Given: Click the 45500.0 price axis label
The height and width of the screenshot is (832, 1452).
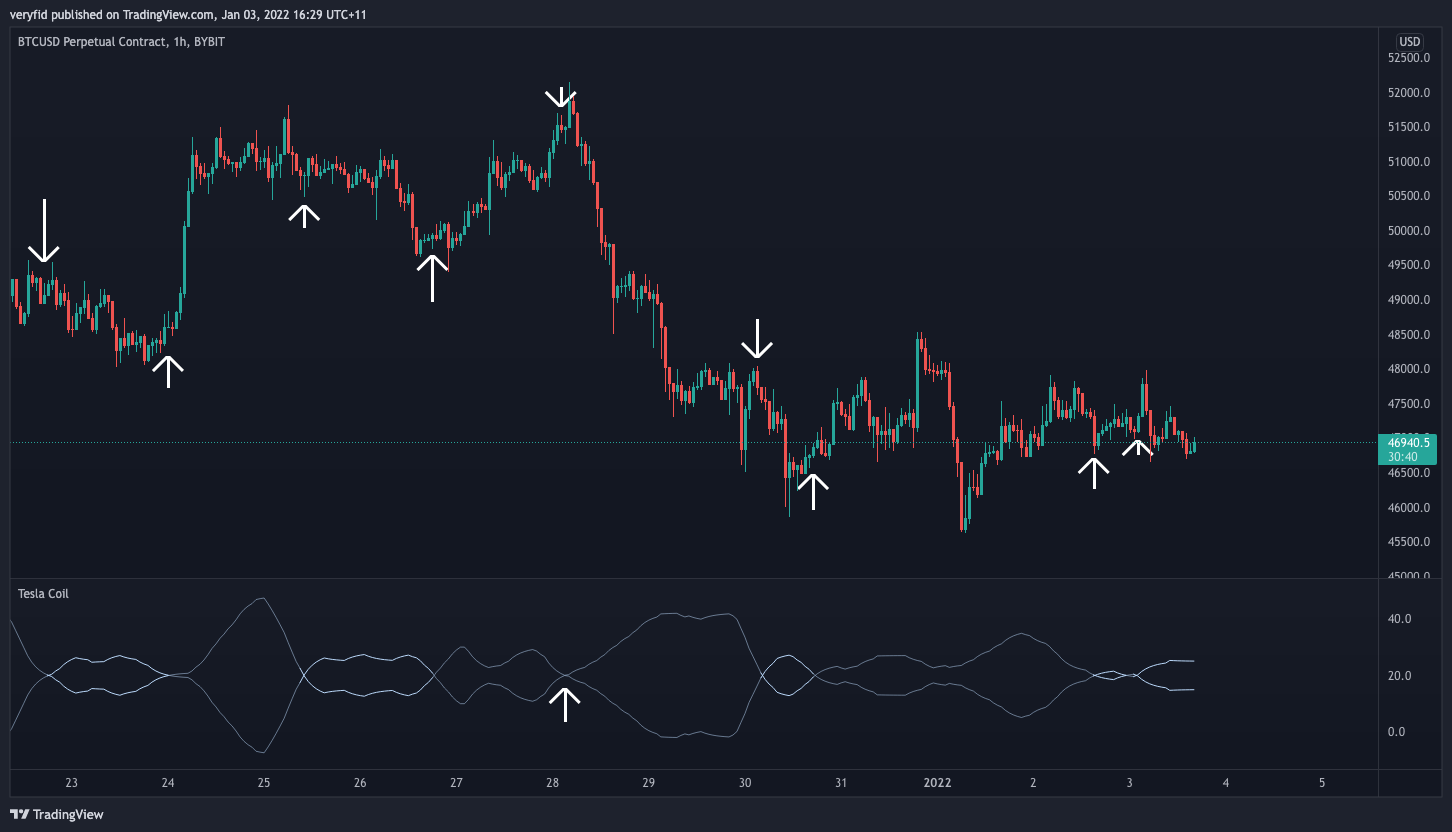Looking at the screenshot, I should tap(1408, 542).
